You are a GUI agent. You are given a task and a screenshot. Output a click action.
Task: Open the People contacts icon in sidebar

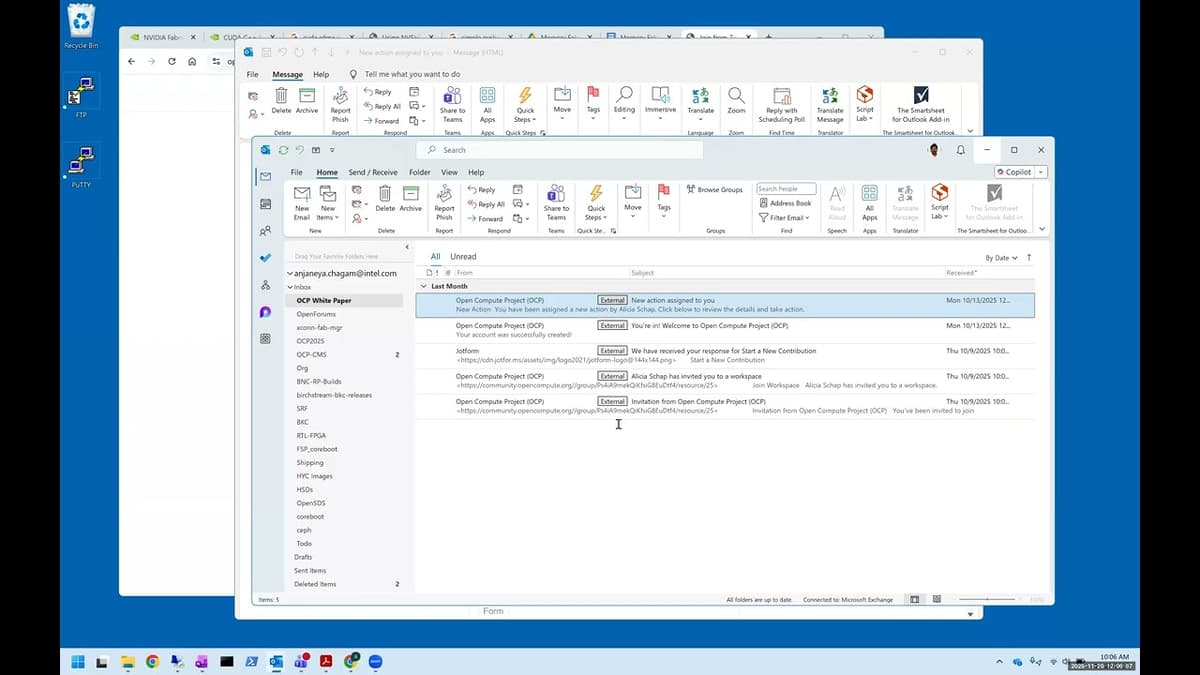pos(265,231)
